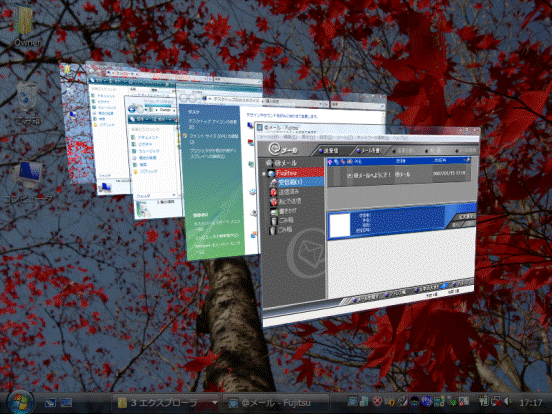Click the red security alert tray icon
This screenshot has width=552, height=414.
point(377,401)
